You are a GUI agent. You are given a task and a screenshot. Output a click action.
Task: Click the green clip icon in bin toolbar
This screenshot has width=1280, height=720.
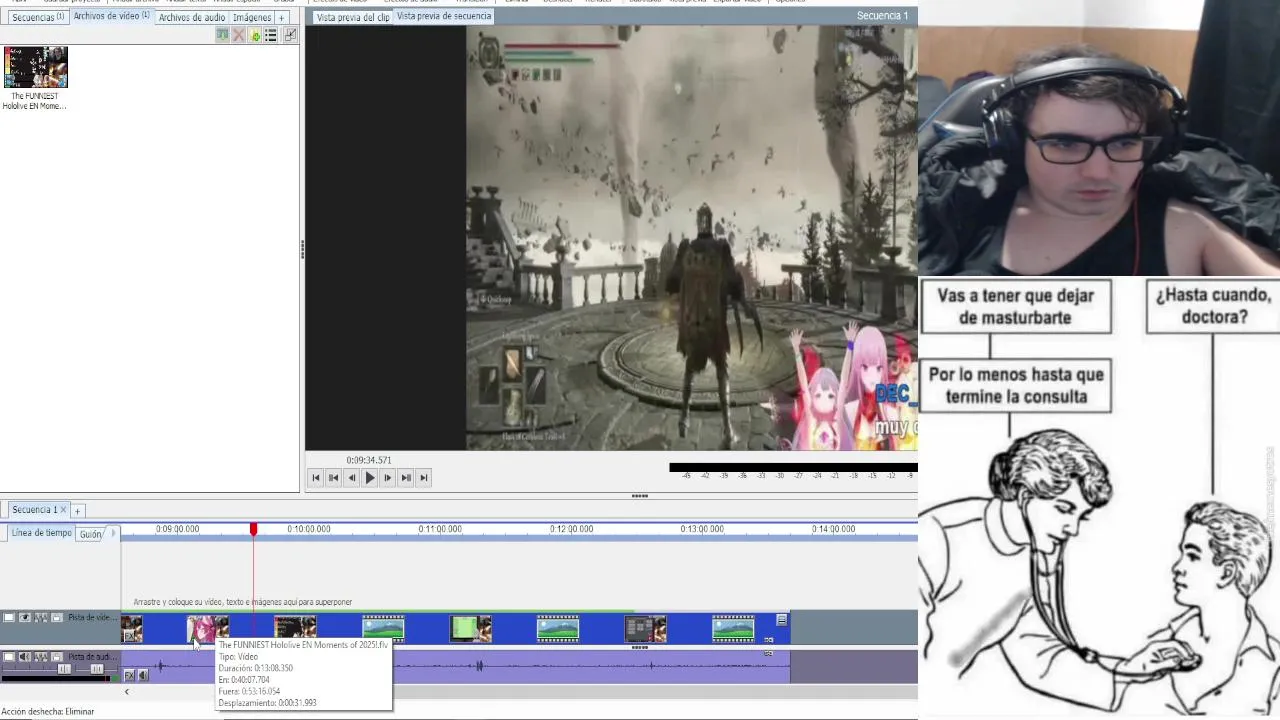(222, 35)
